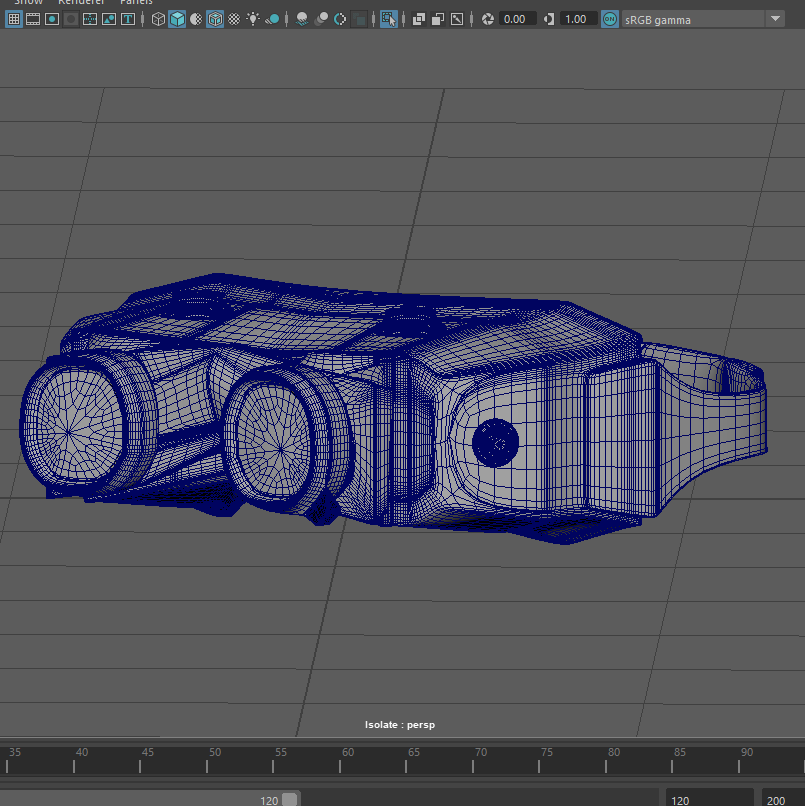This screenshot has width=805, height=806.
Task: Click the range slider handle at 120
Action: (289, 799)
